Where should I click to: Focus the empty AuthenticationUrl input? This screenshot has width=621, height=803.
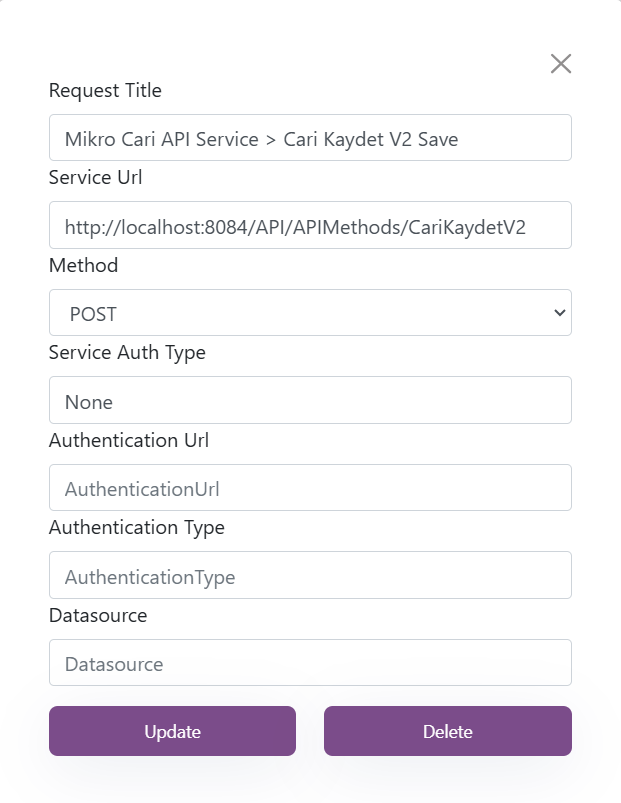coord(310,488)
